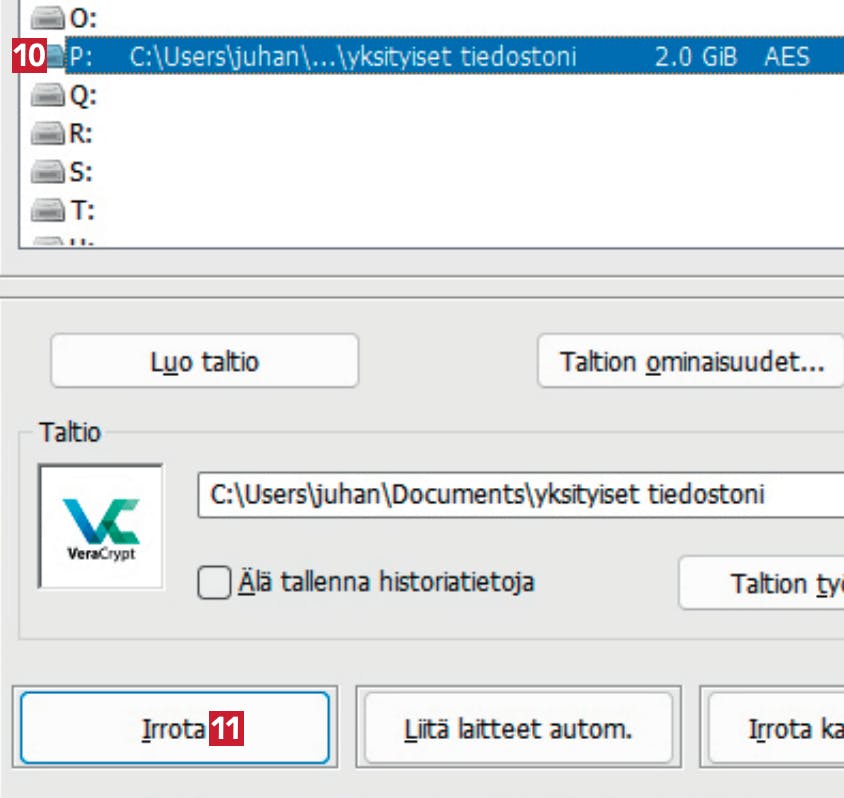This screenshot has height=798, width=844.
Task: Select the T: drive icon
Action: click(x=47, y=210)
